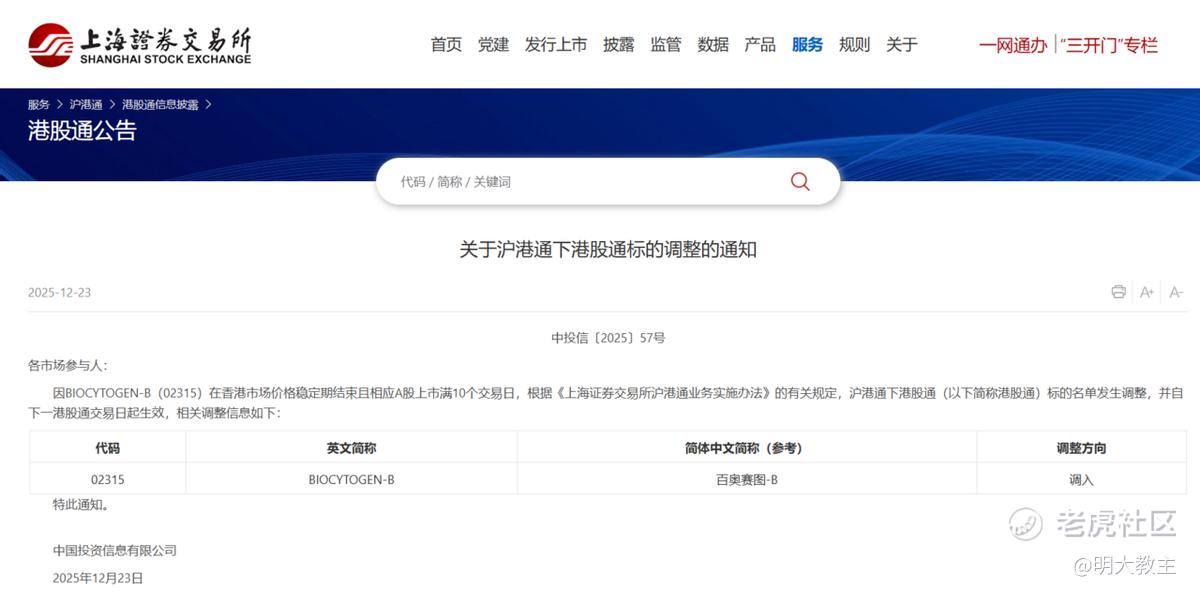Click the 港股通公告 page heading

coord(82,131)
